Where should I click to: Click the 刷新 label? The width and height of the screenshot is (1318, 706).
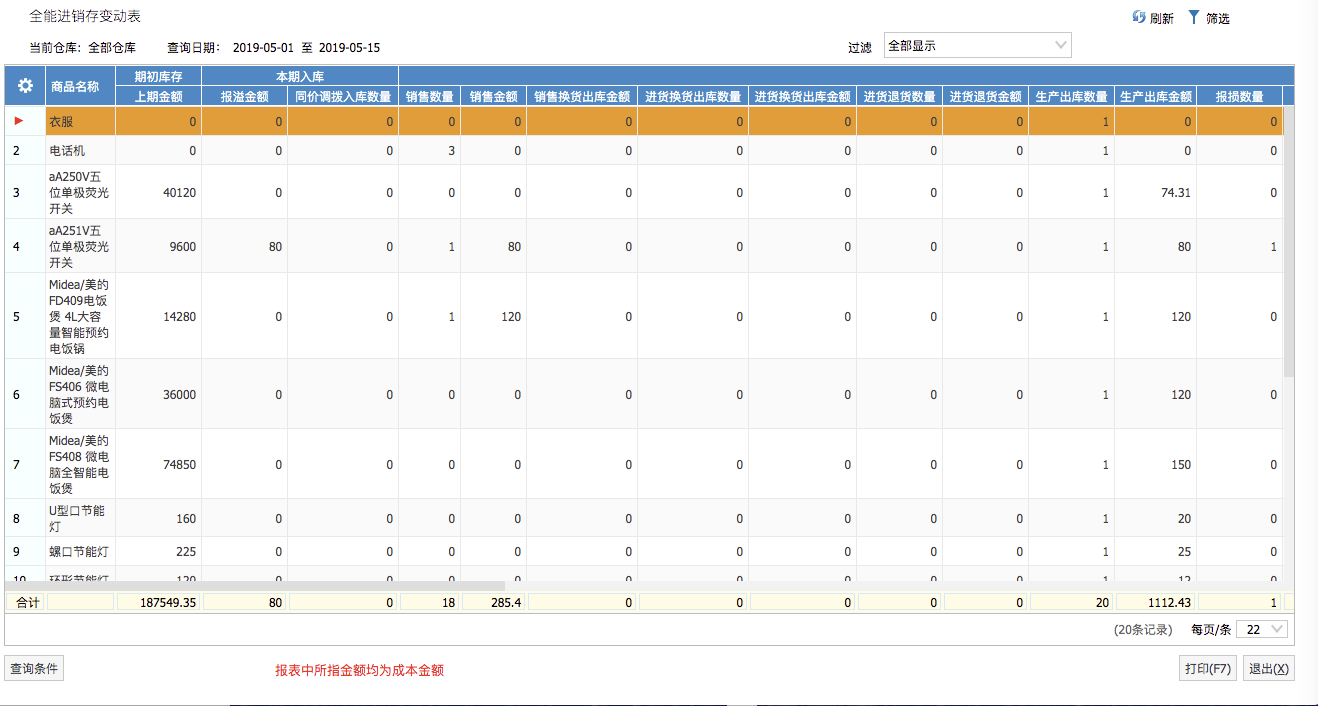tap(1161, 18)
